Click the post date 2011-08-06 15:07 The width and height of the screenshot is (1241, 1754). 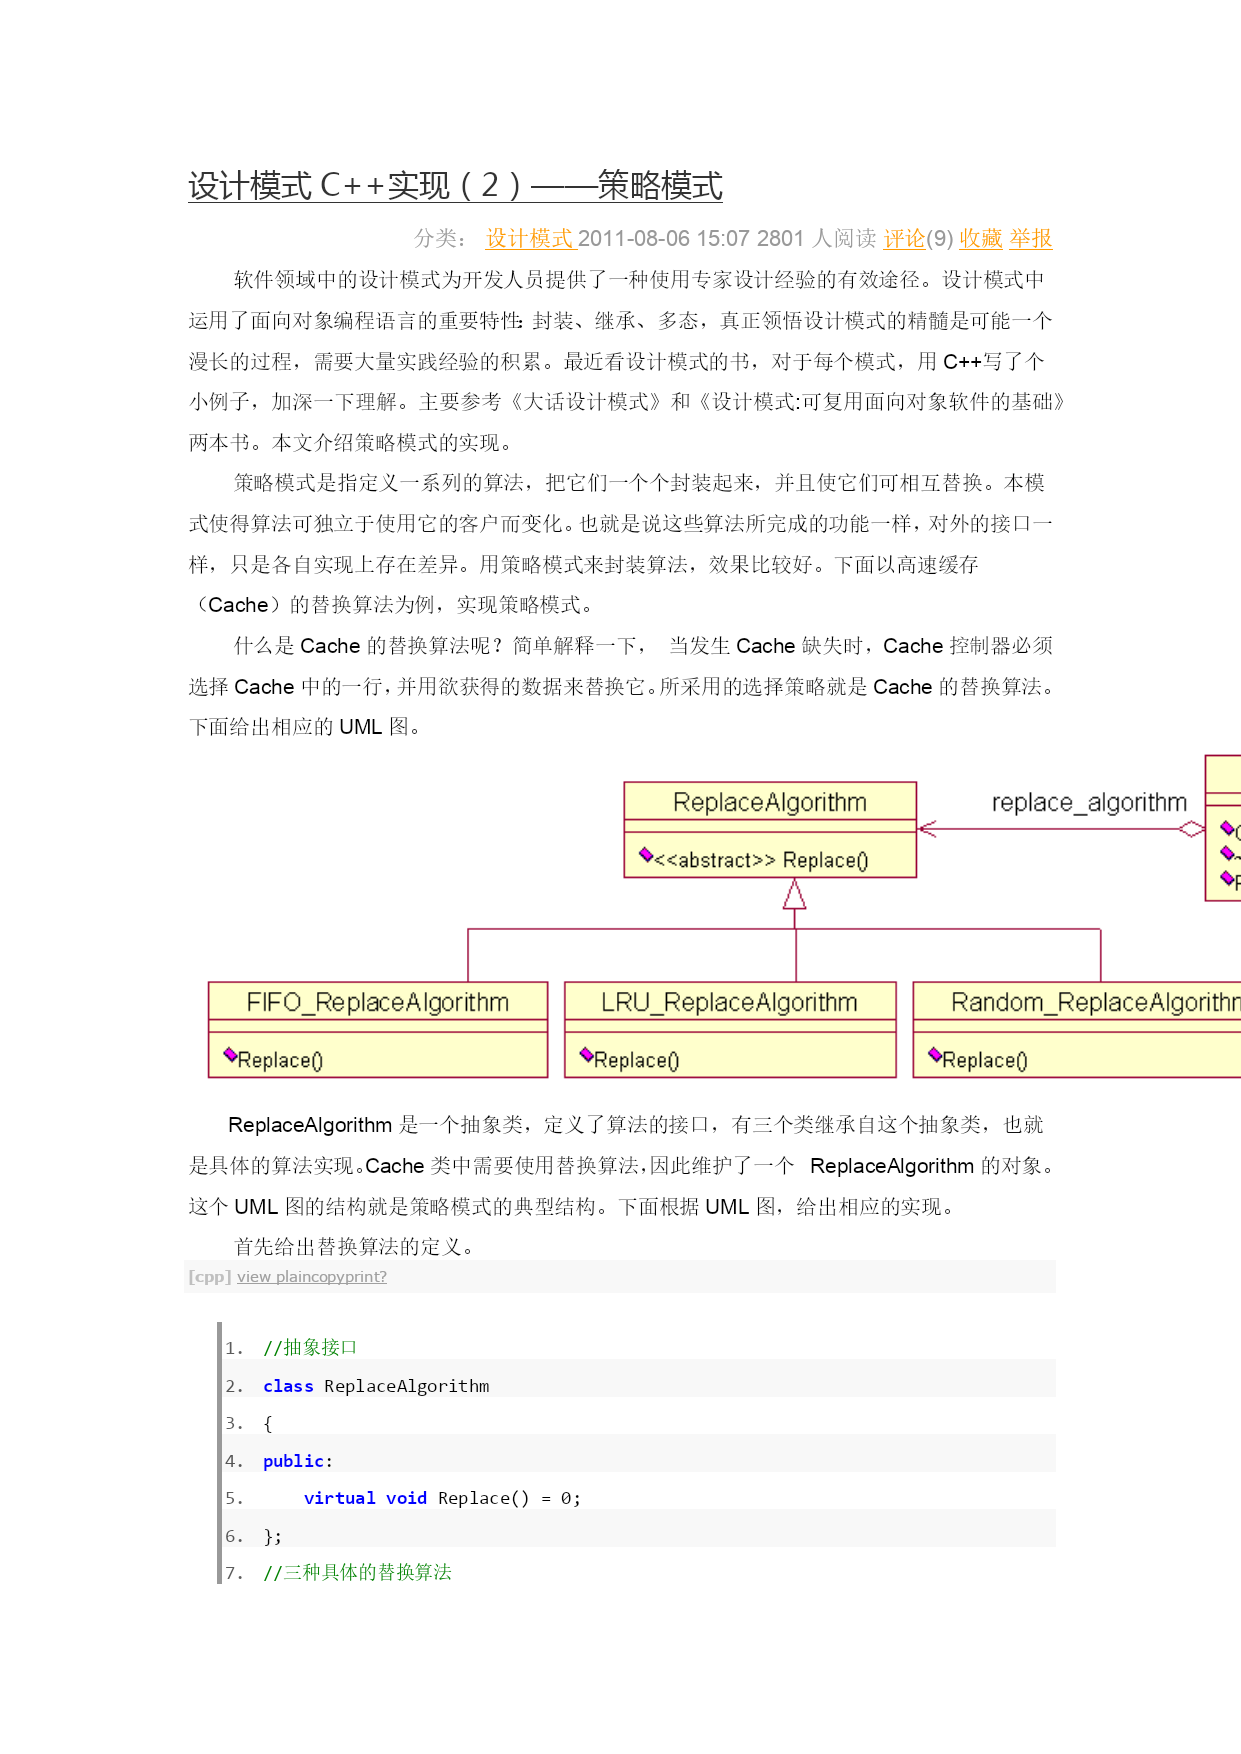click(664, 238)
